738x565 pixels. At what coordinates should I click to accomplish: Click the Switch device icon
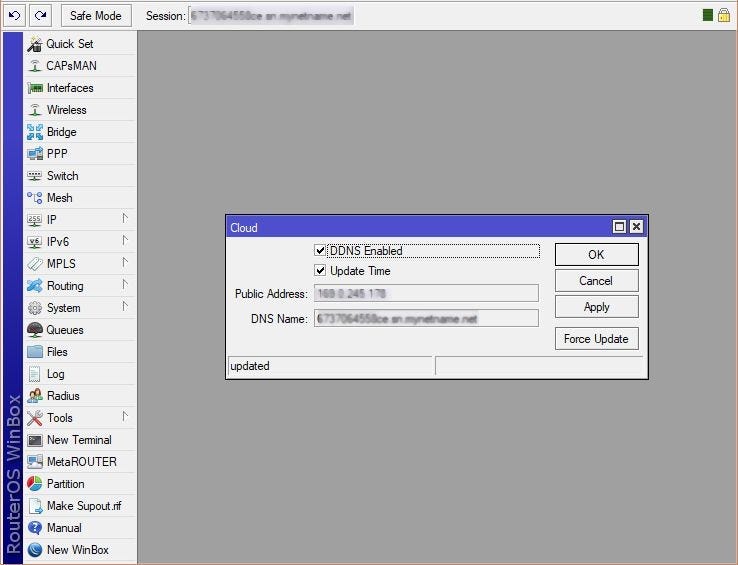(x=35, y=176)
